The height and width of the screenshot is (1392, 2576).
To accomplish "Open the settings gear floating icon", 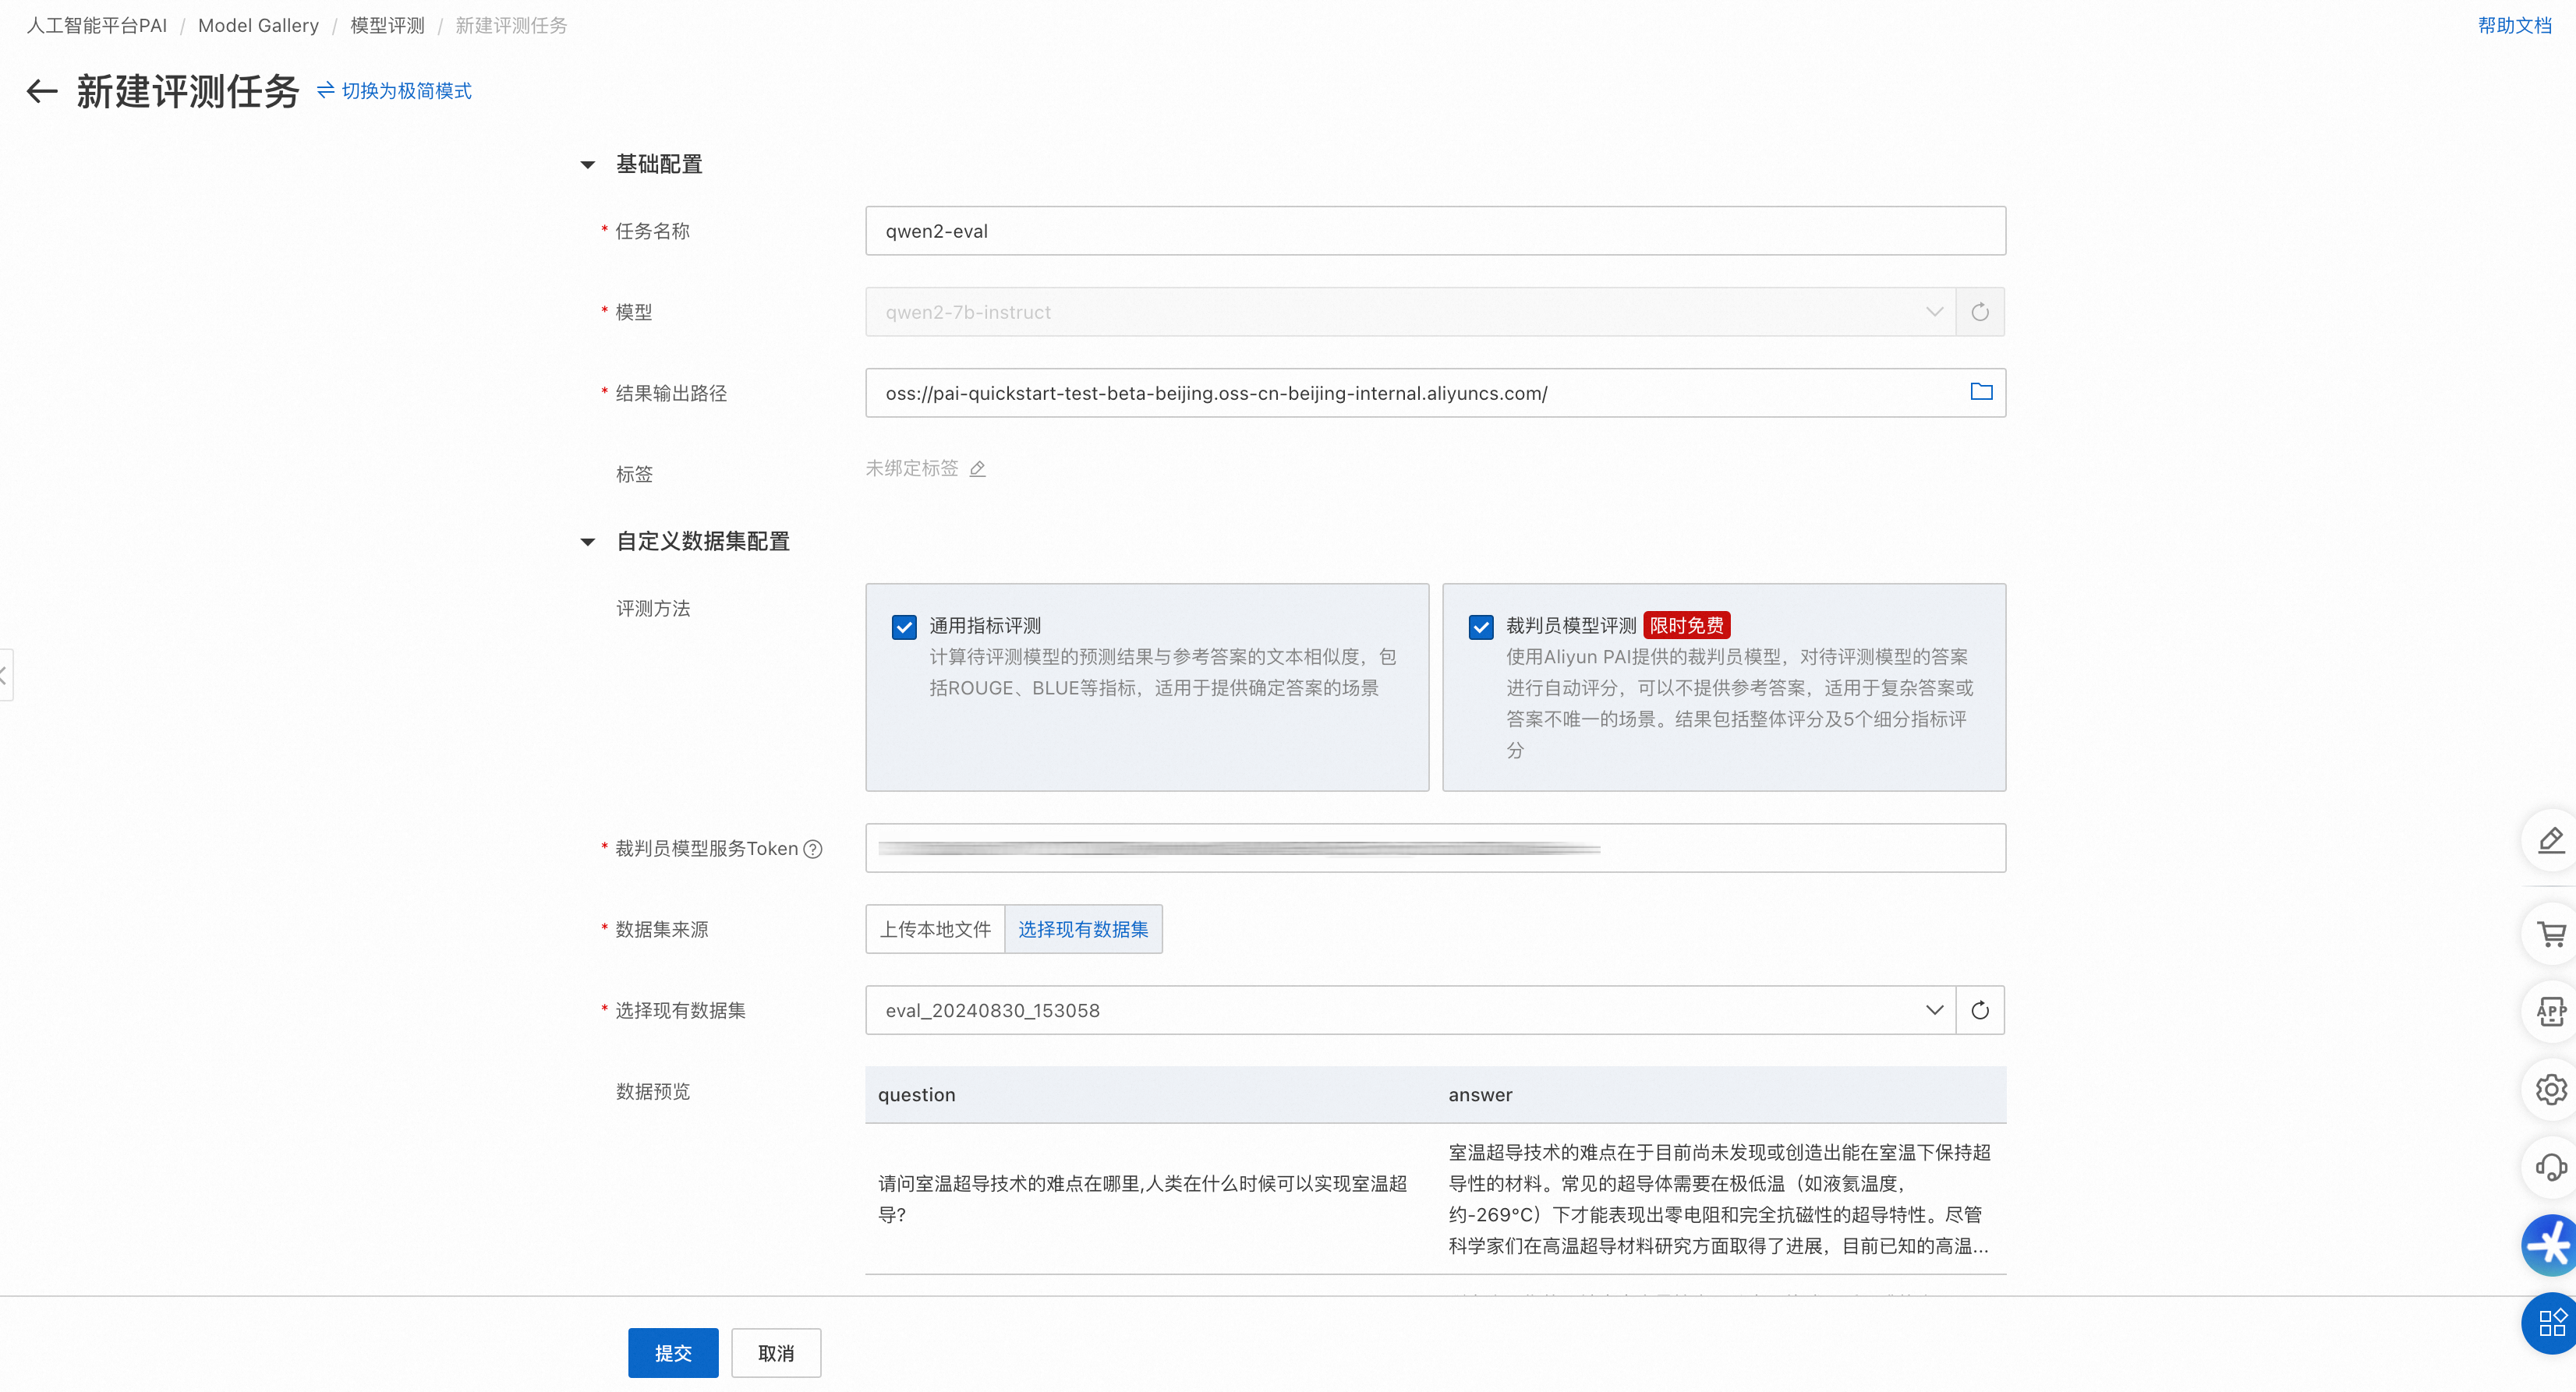I will click(x=2551, y=1089).
